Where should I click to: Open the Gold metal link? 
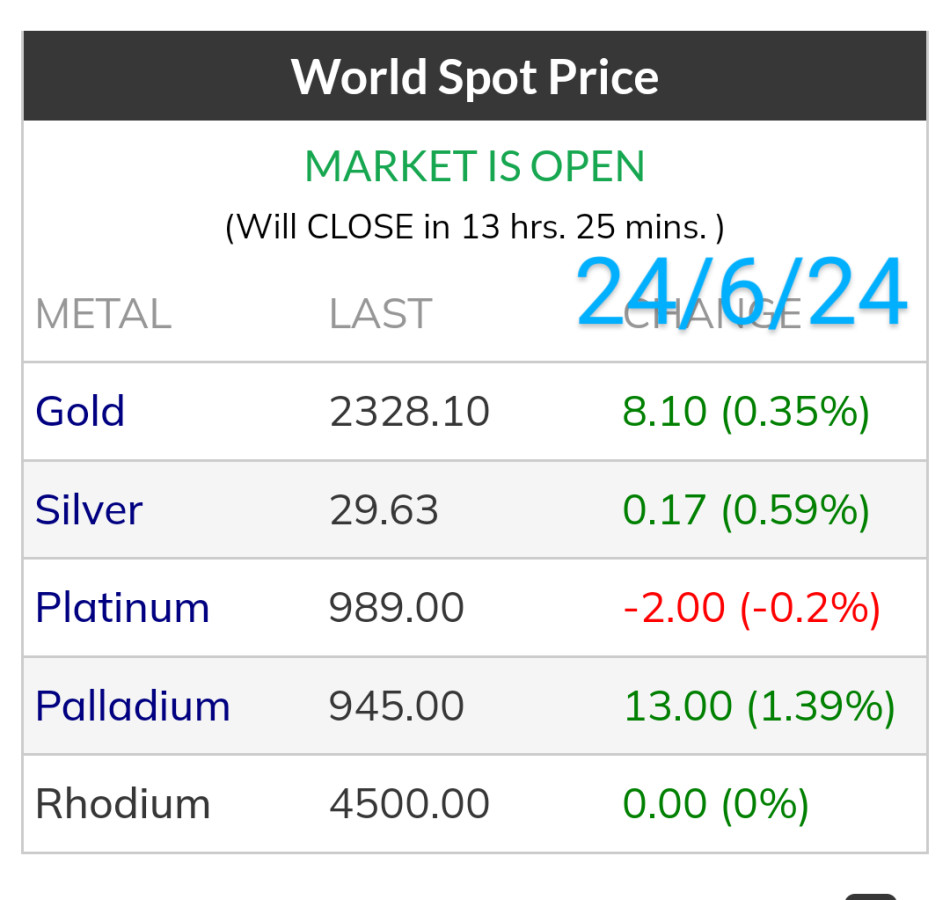tap(80, 411)
